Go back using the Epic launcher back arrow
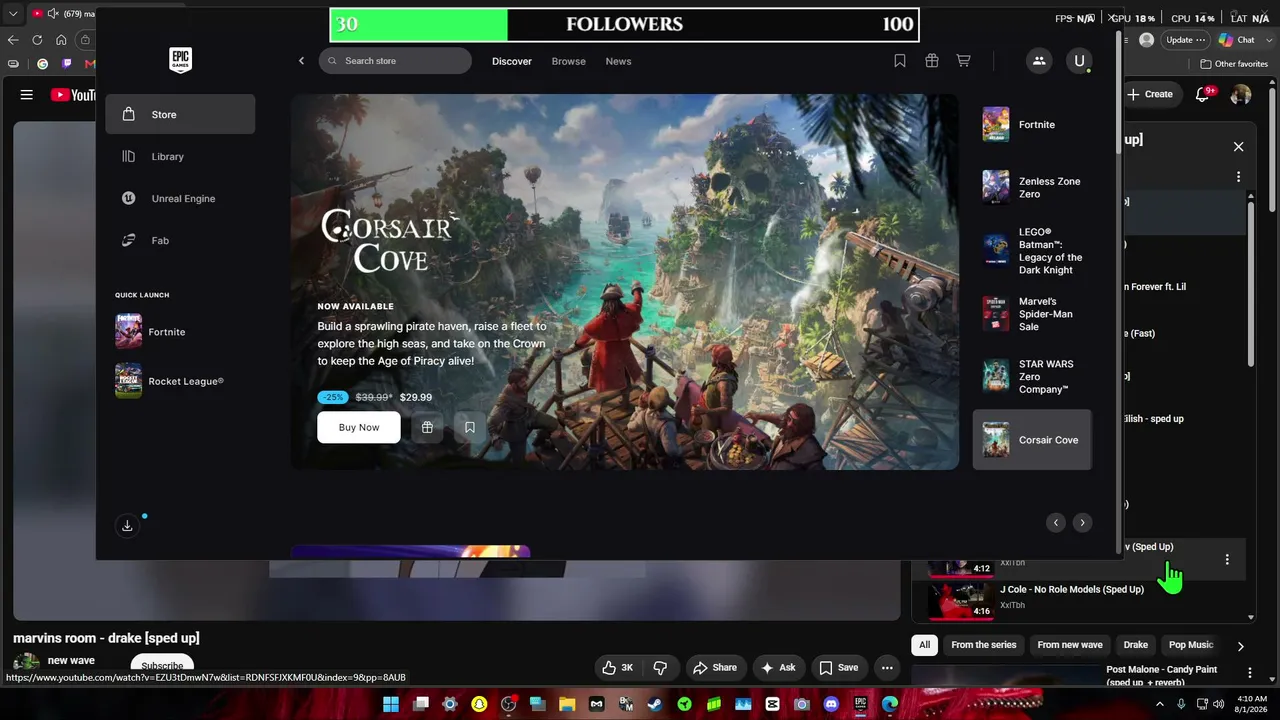 (301, 61)
